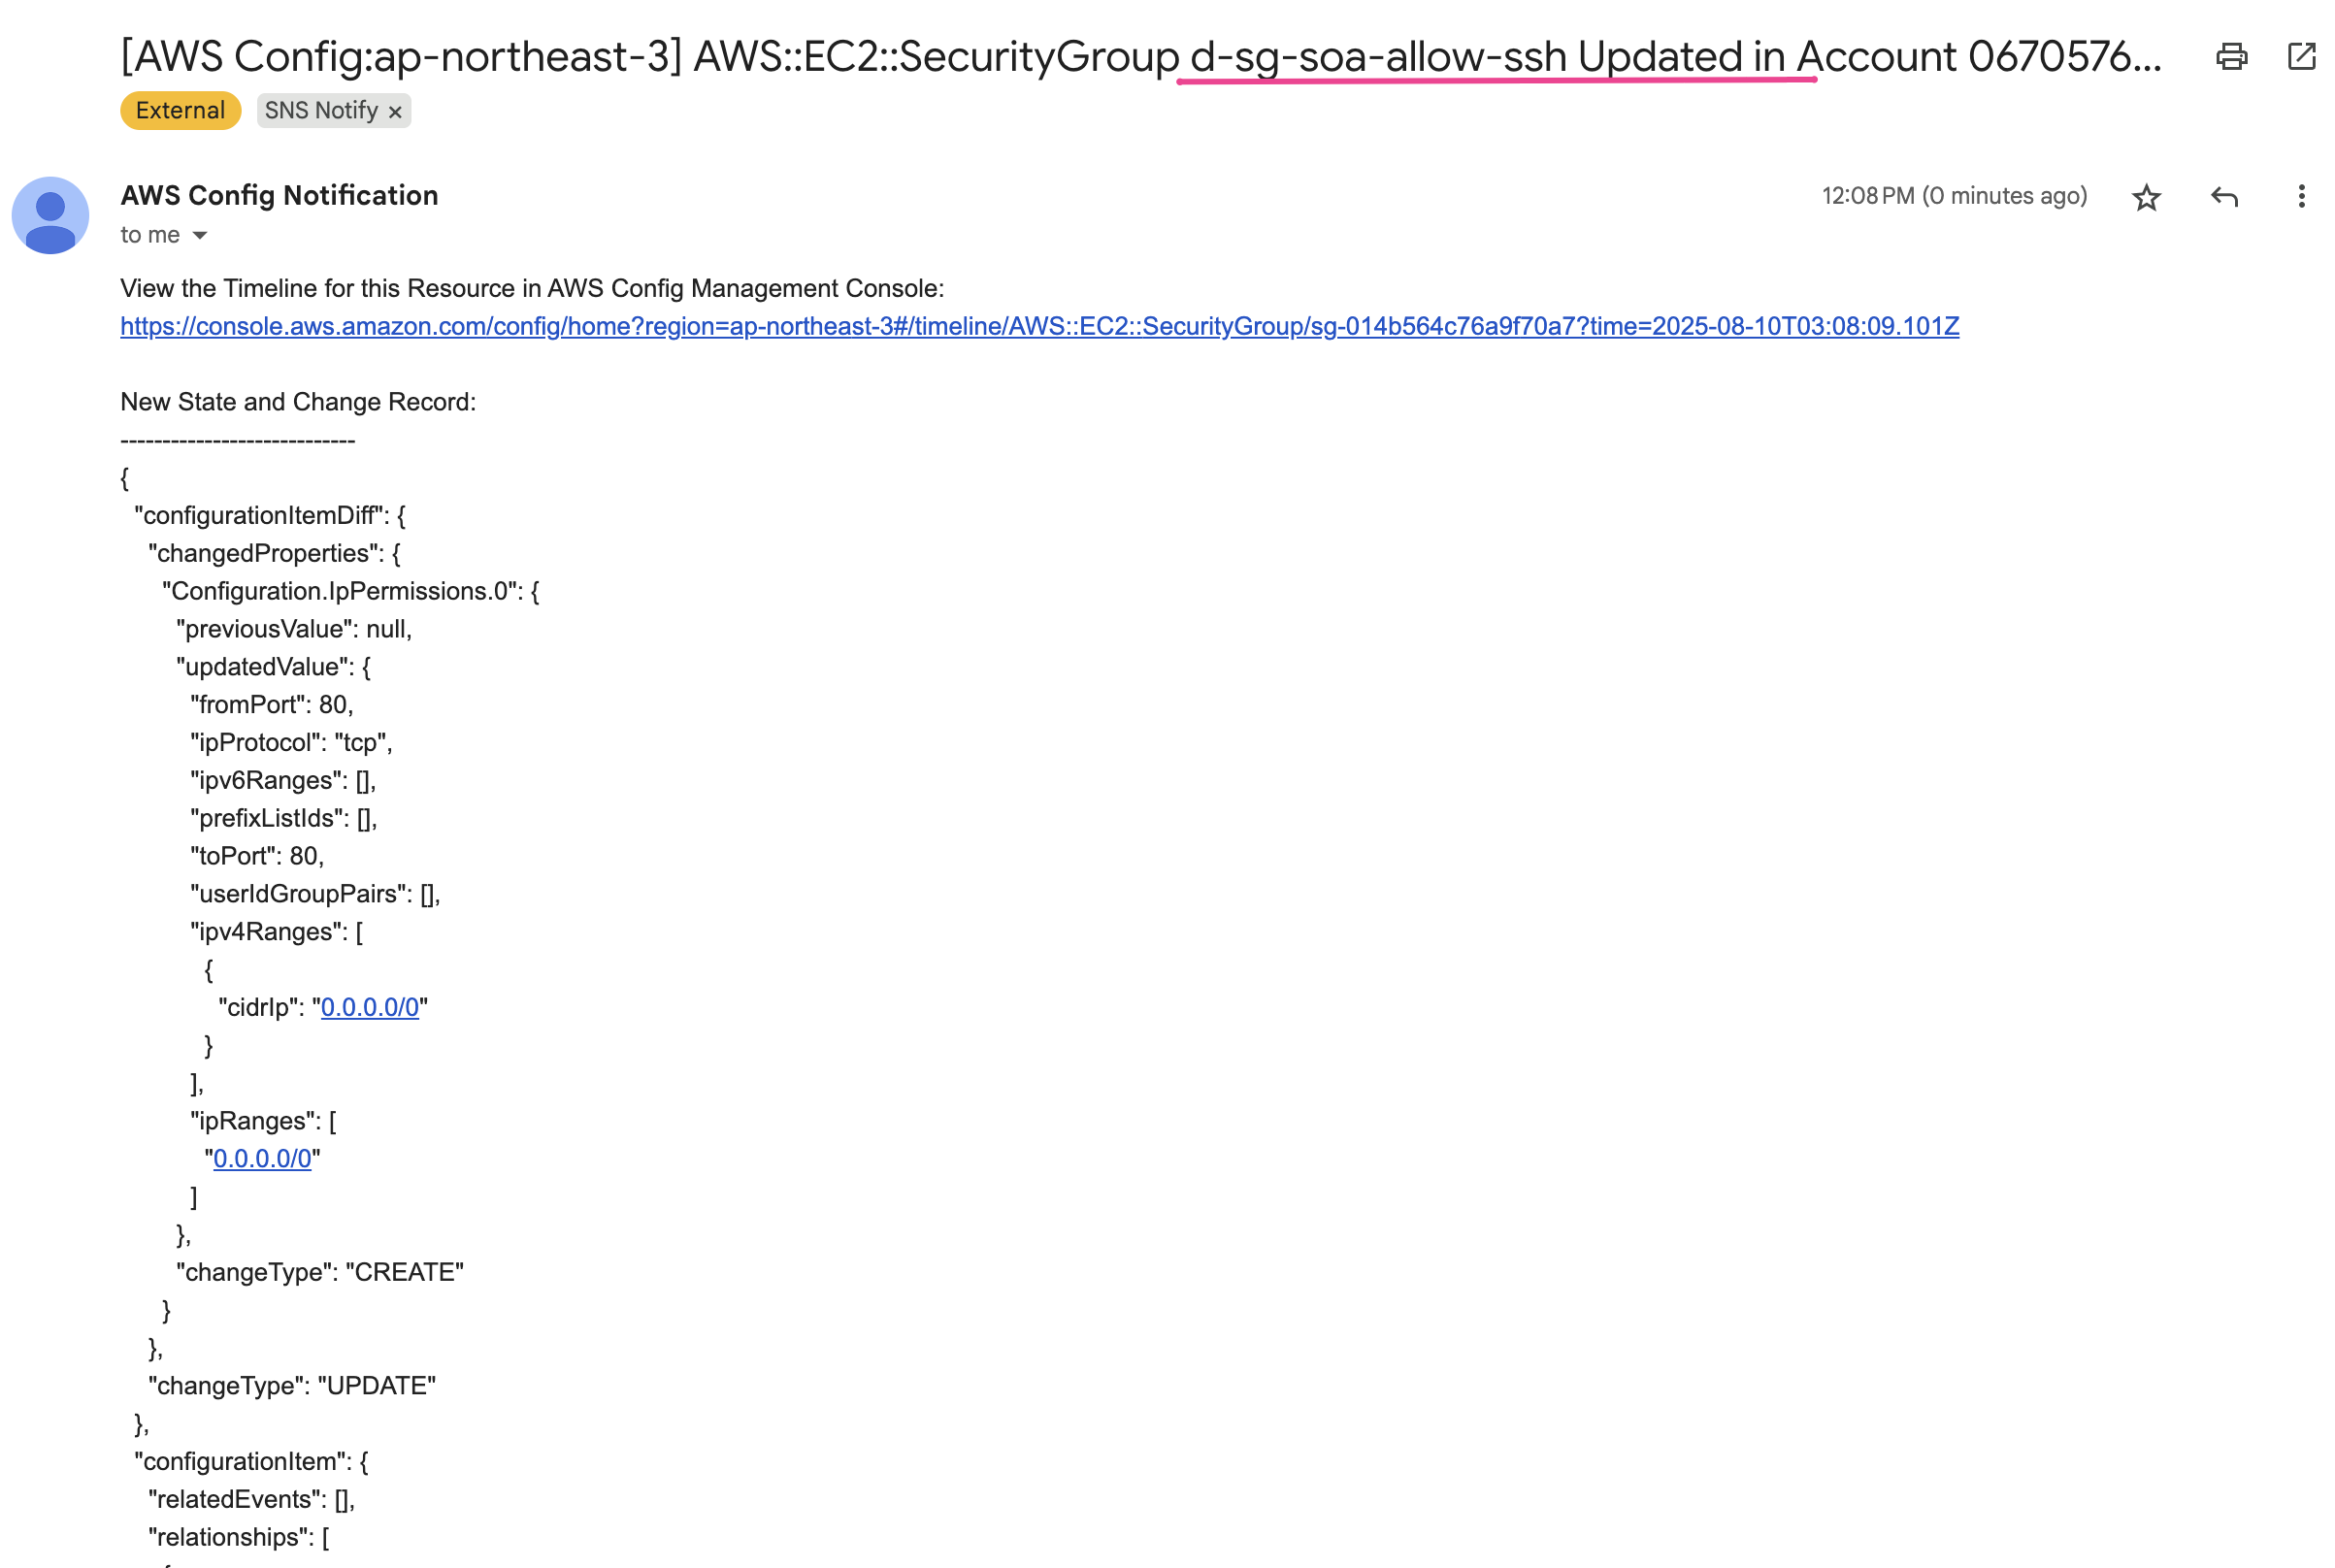Image resolution: width=2335 pixels, height=1568 pixels.
Task: Click the cidrIp 0.0.0.0/0 link
Action: (x=369, y=1007)
